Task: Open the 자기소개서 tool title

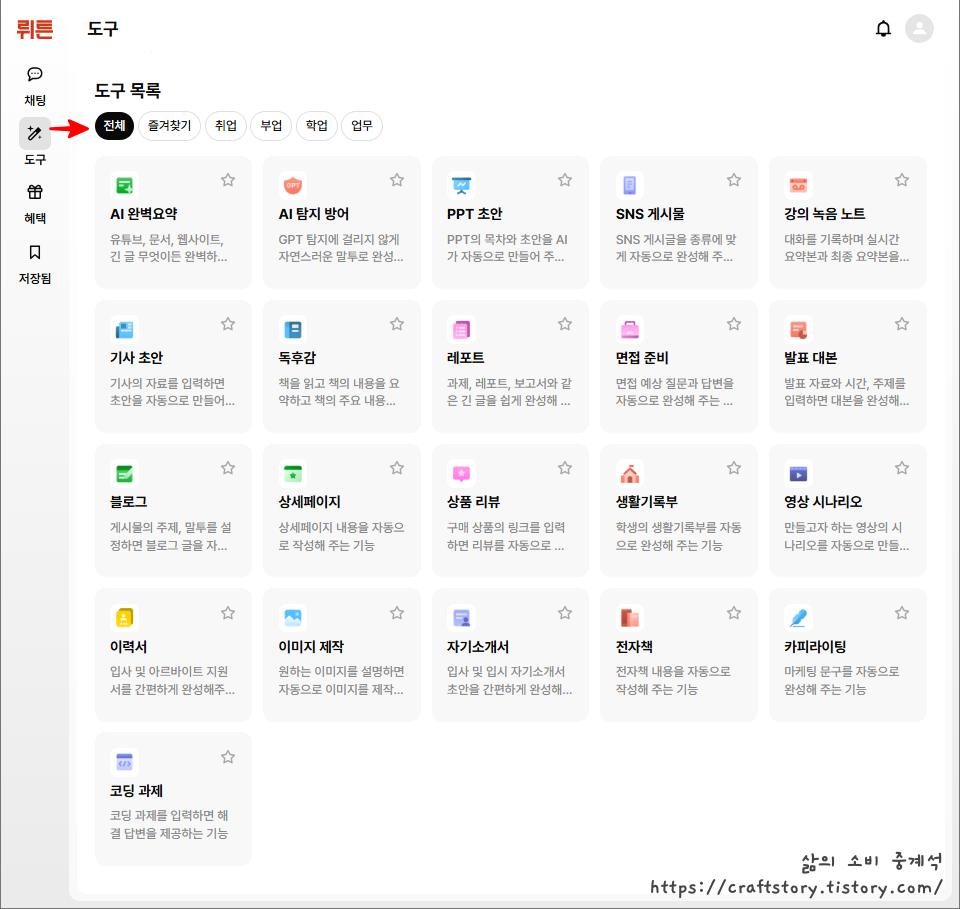Action: click(478, 646)
